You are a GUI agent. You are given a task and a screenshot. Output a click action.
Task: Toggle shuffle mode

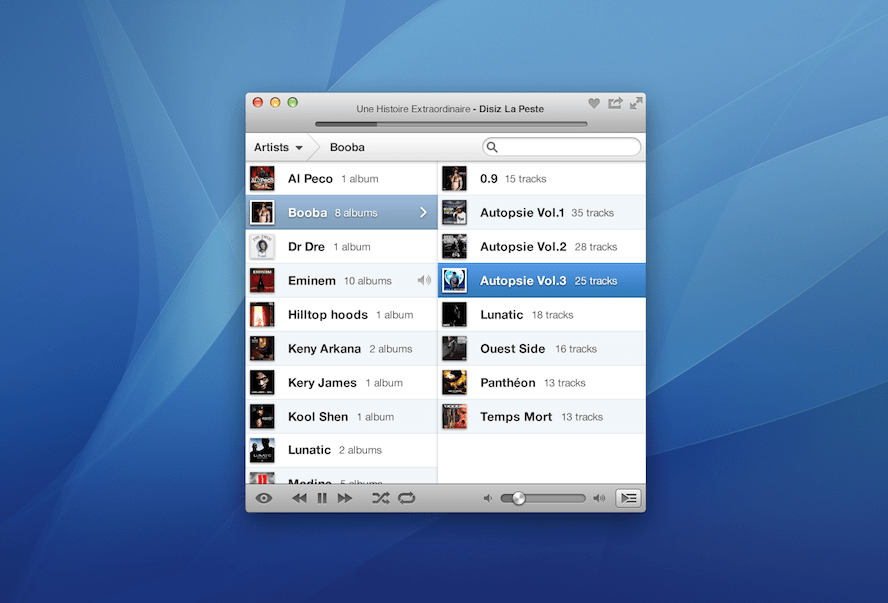click(381, 498)
